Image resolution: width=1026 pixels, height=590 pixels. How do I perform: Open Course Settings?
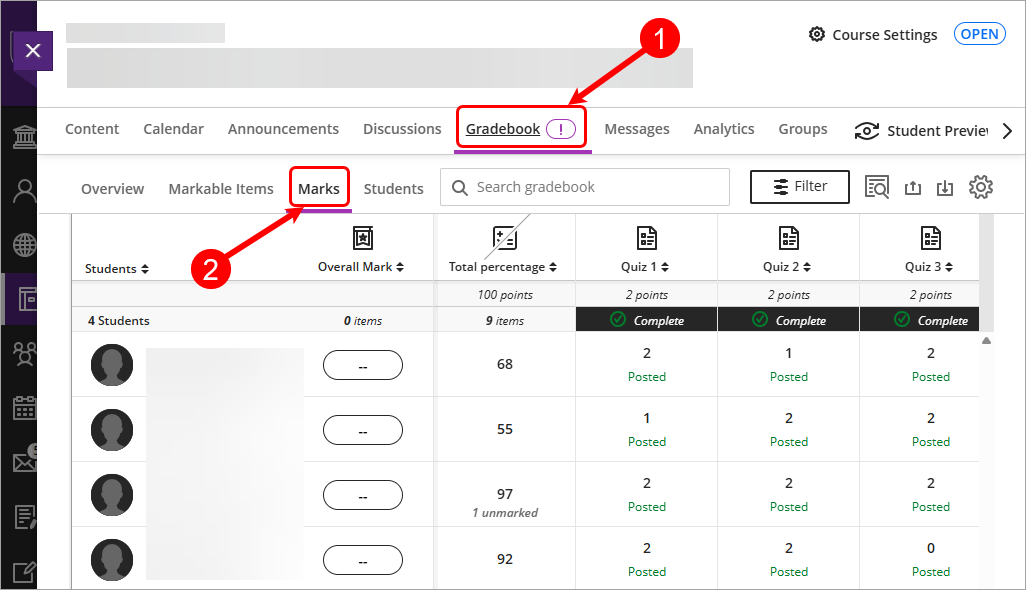[873, 35]
